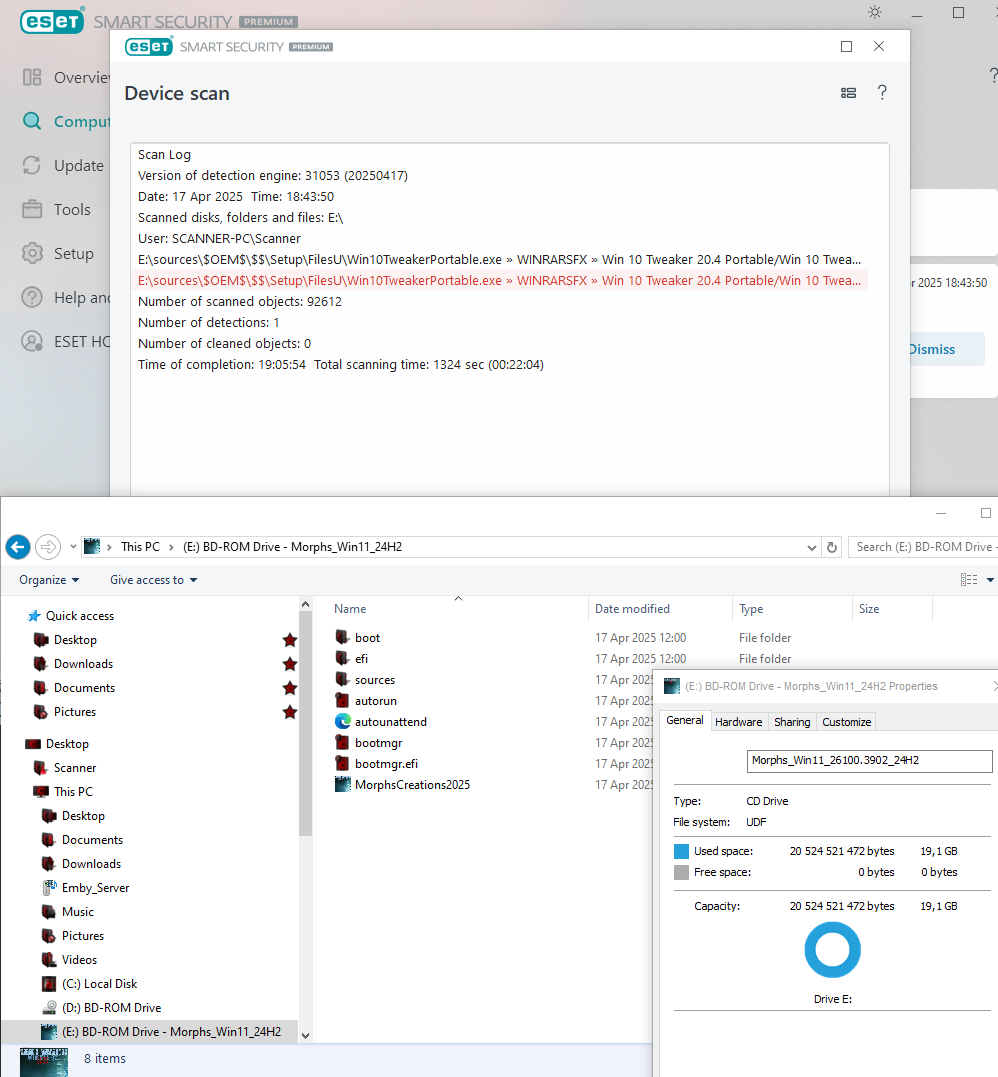998x1077 pixels.
Task: Sort files by the Name column
Action: click(x=350, y=609)
